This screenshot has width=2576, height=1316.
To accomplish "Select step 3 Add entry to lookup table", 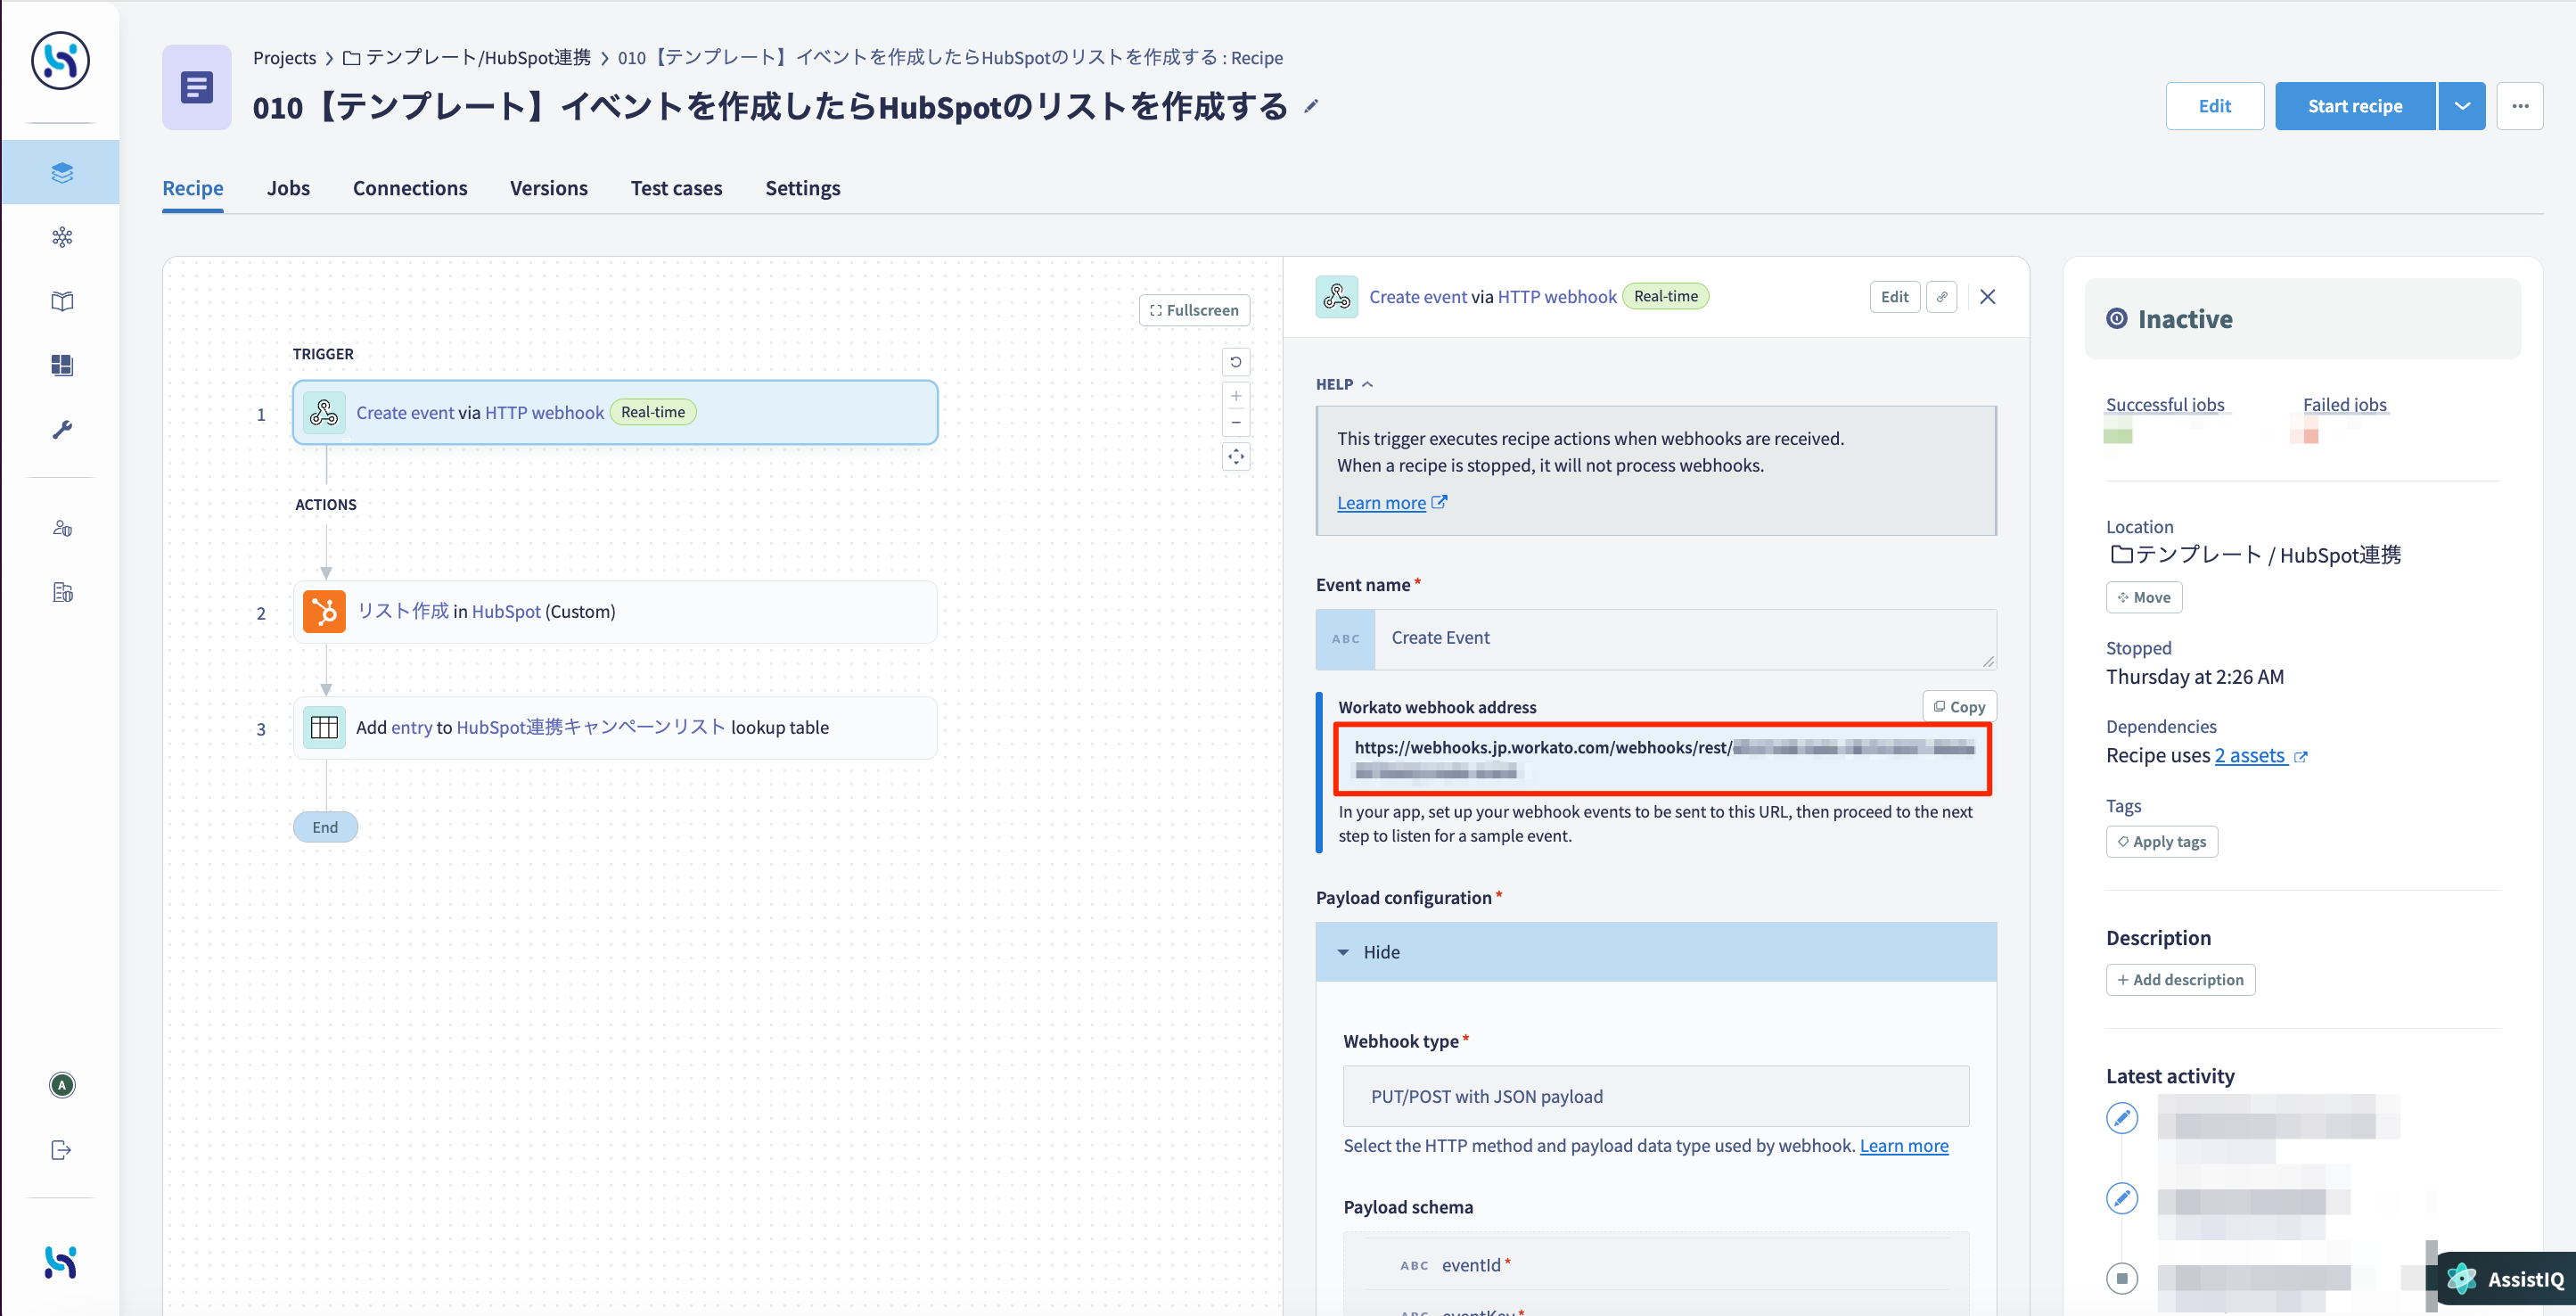I will [615, 727].
